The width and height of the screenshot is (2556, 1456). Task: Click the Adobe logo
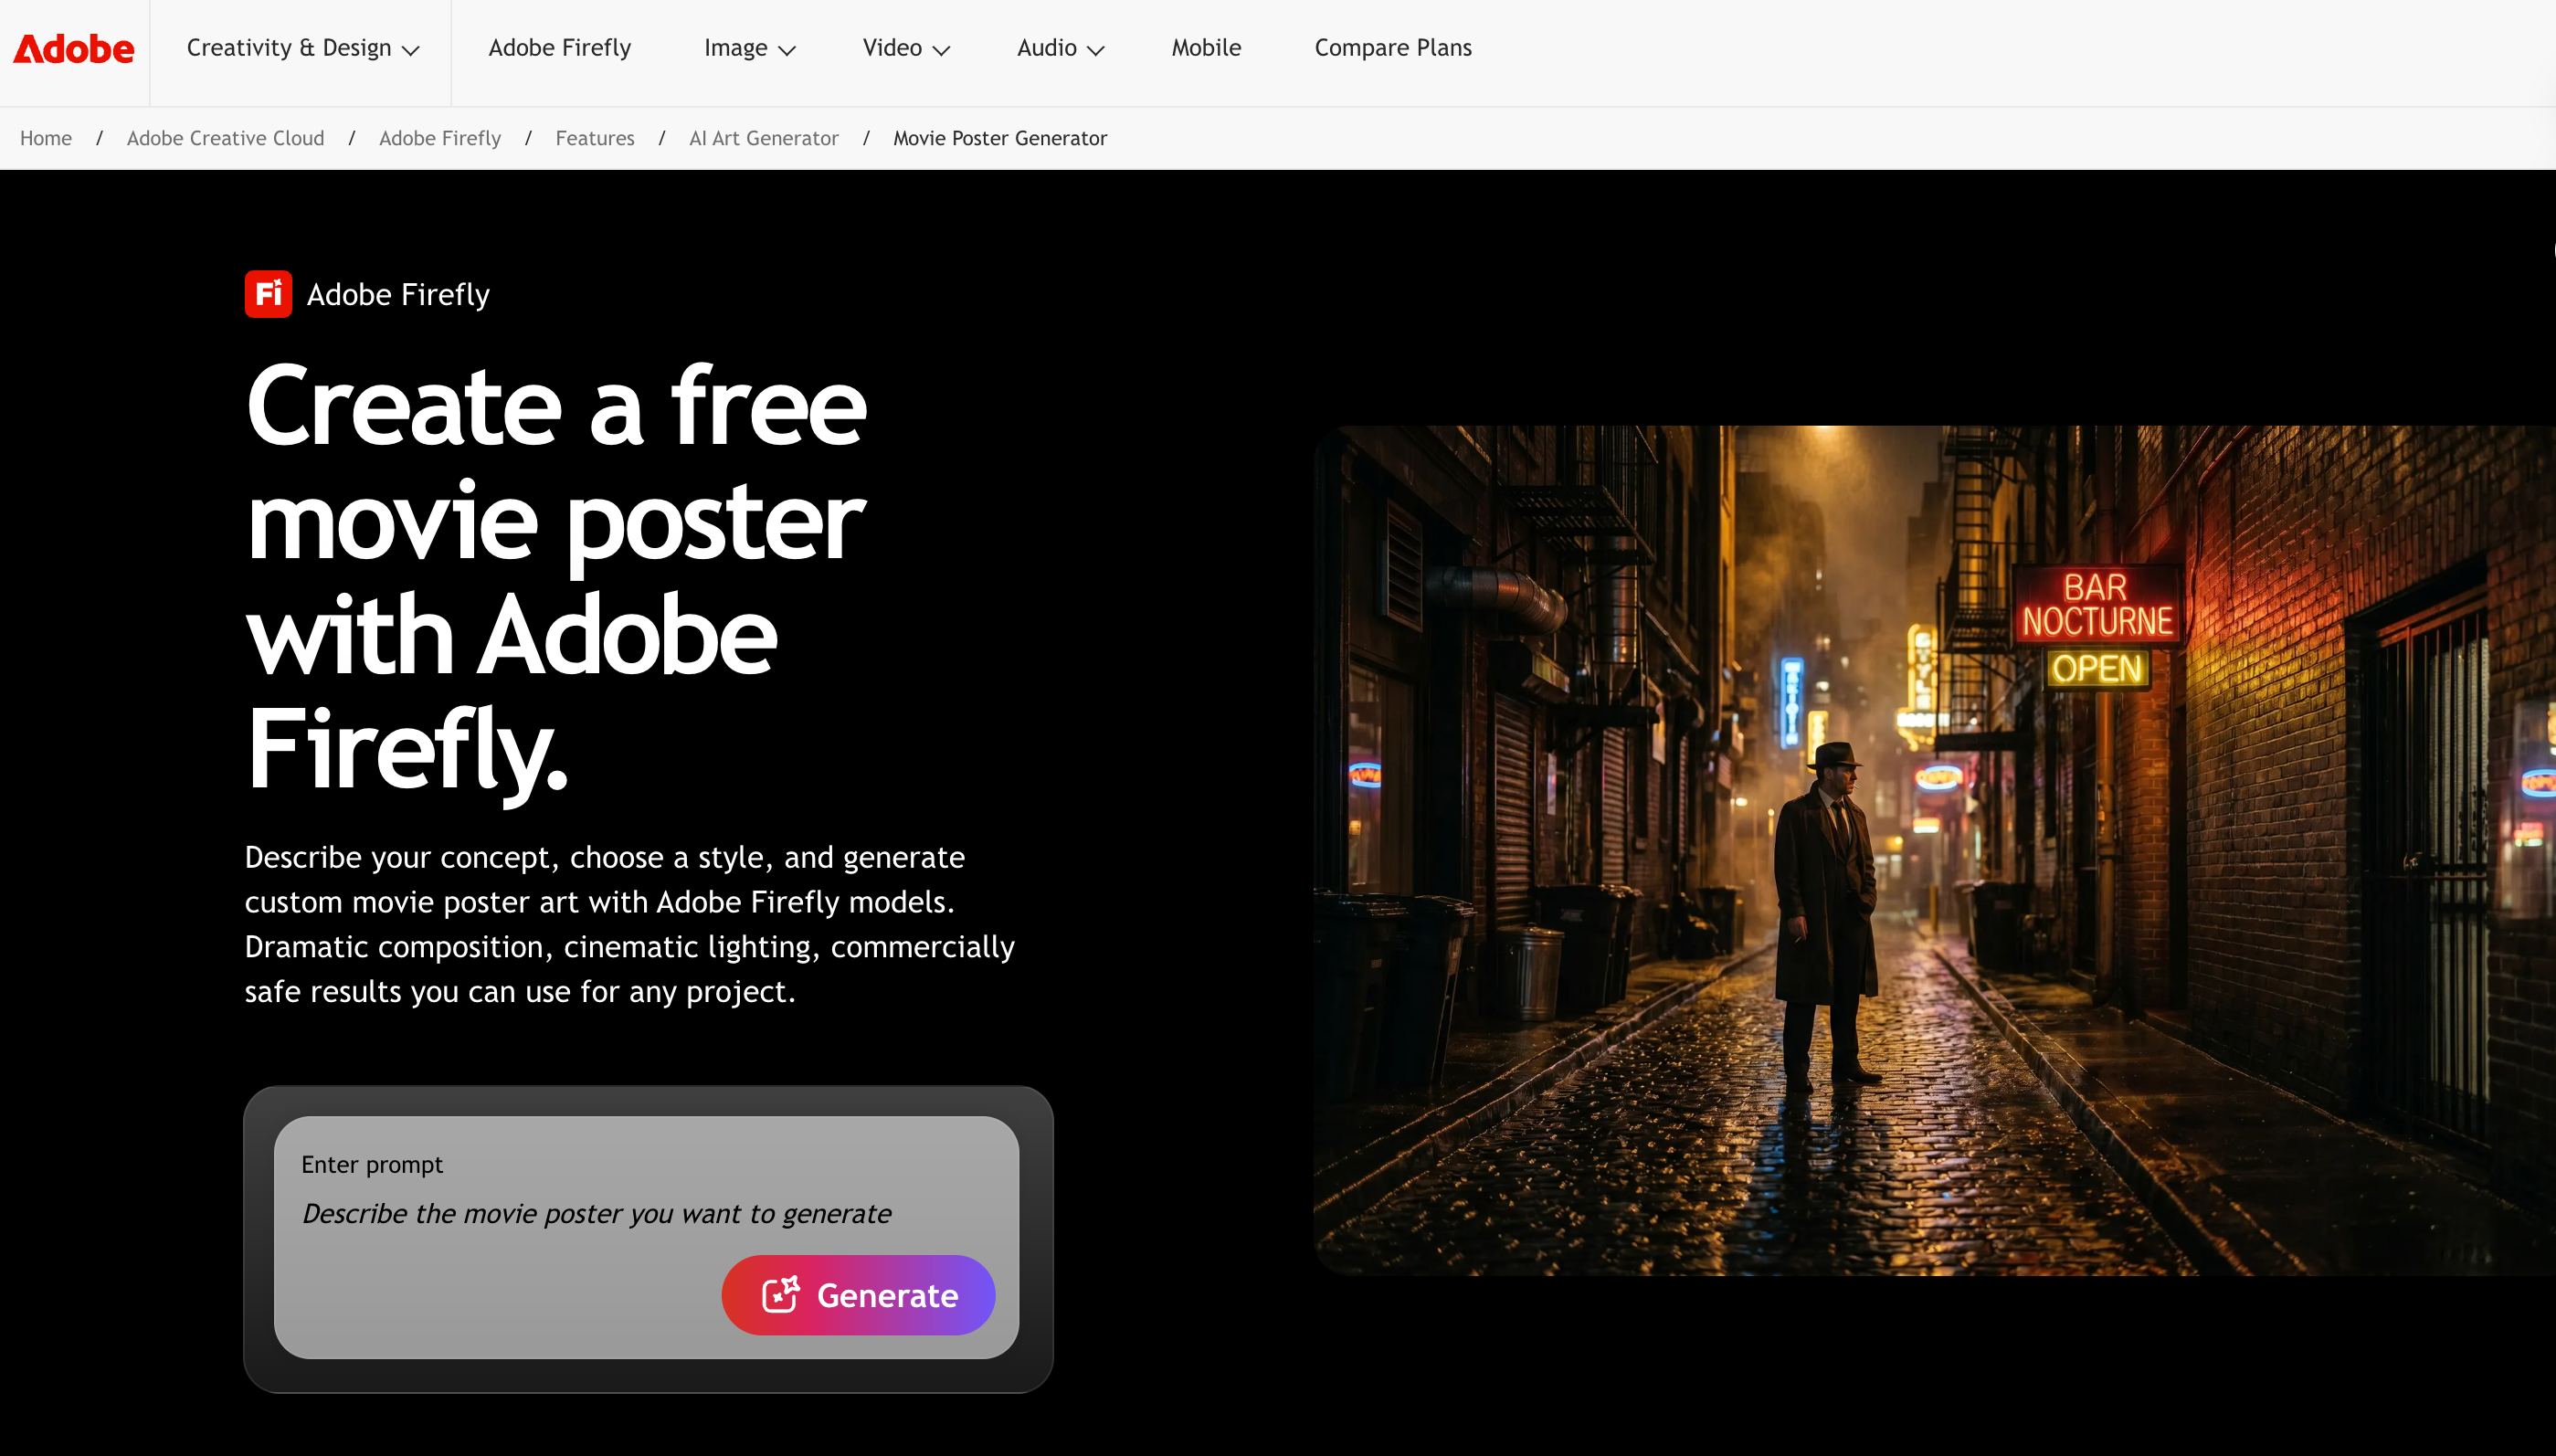[73, 49]
